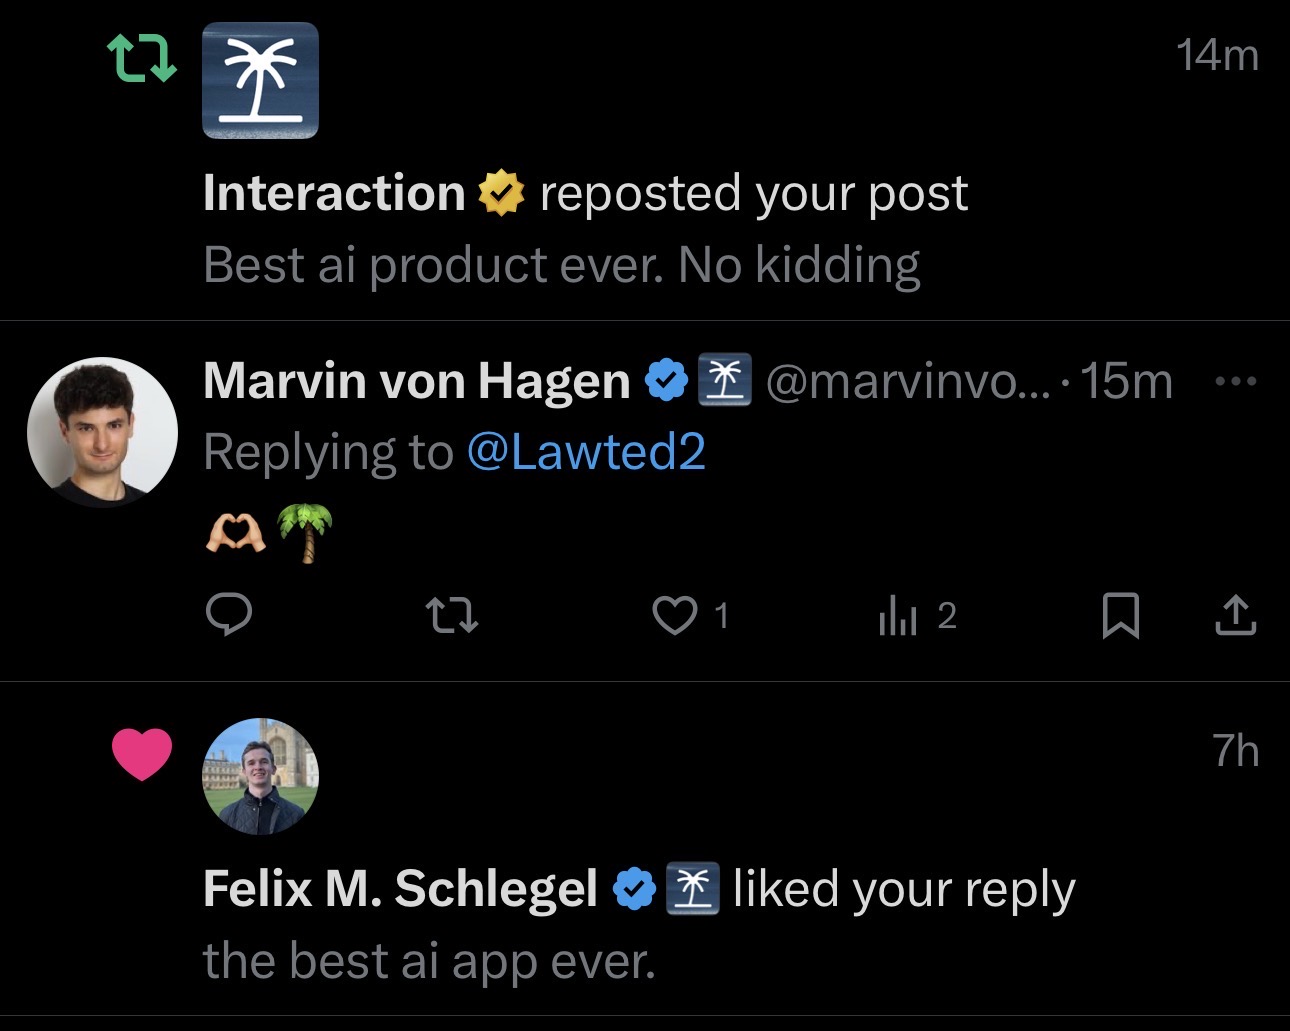Click the pink heart like notification icon
Image resolution: width=1290 pixels, height=1031 pixels.
click(x=142, y=754)
